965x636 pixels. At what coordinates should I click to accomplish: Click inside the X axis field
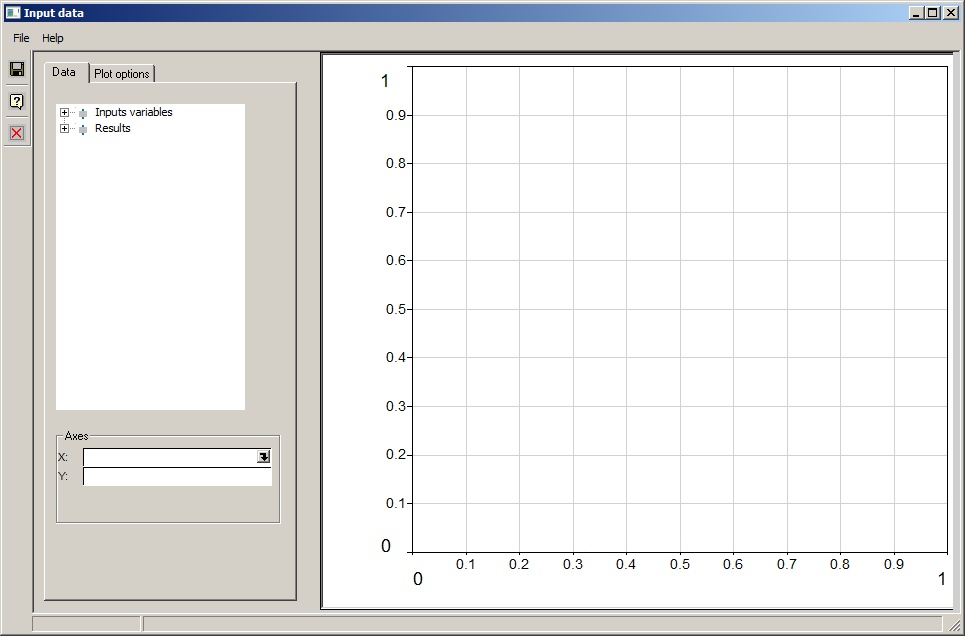[x=169, y=457]
